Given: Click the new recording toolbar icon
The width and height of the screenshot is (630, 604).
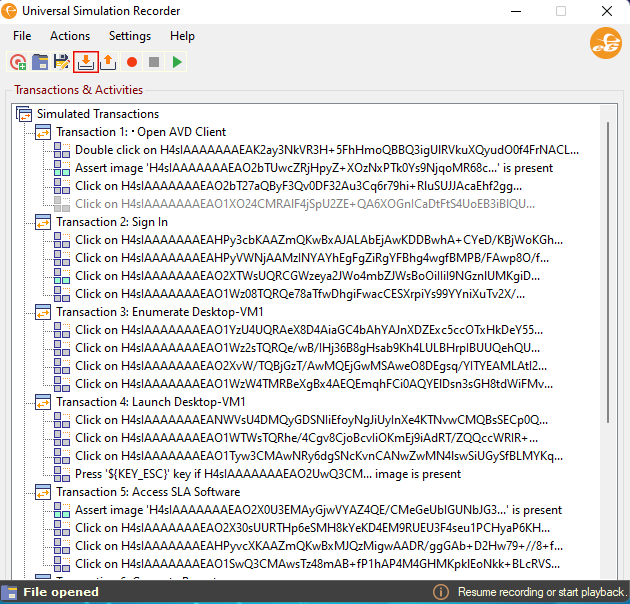Looking at the screenshot, I should (18, 62).
